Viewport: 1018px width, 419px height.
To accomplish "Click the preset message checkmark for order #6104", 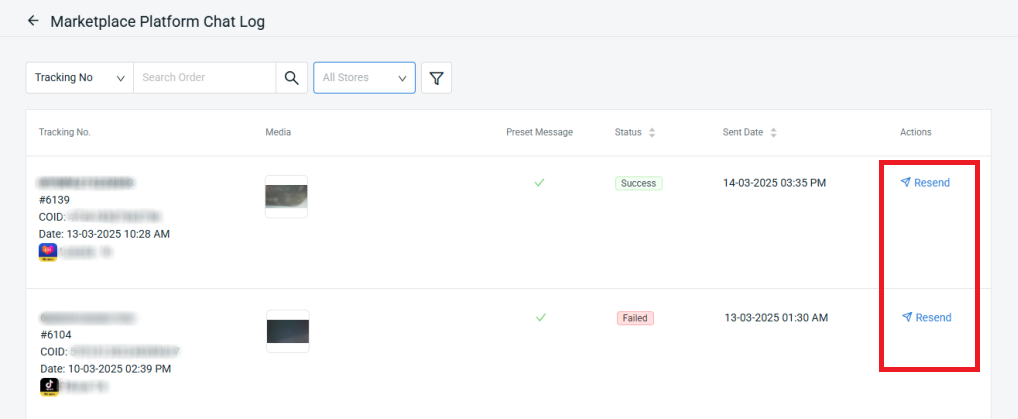I will point(540,317).
